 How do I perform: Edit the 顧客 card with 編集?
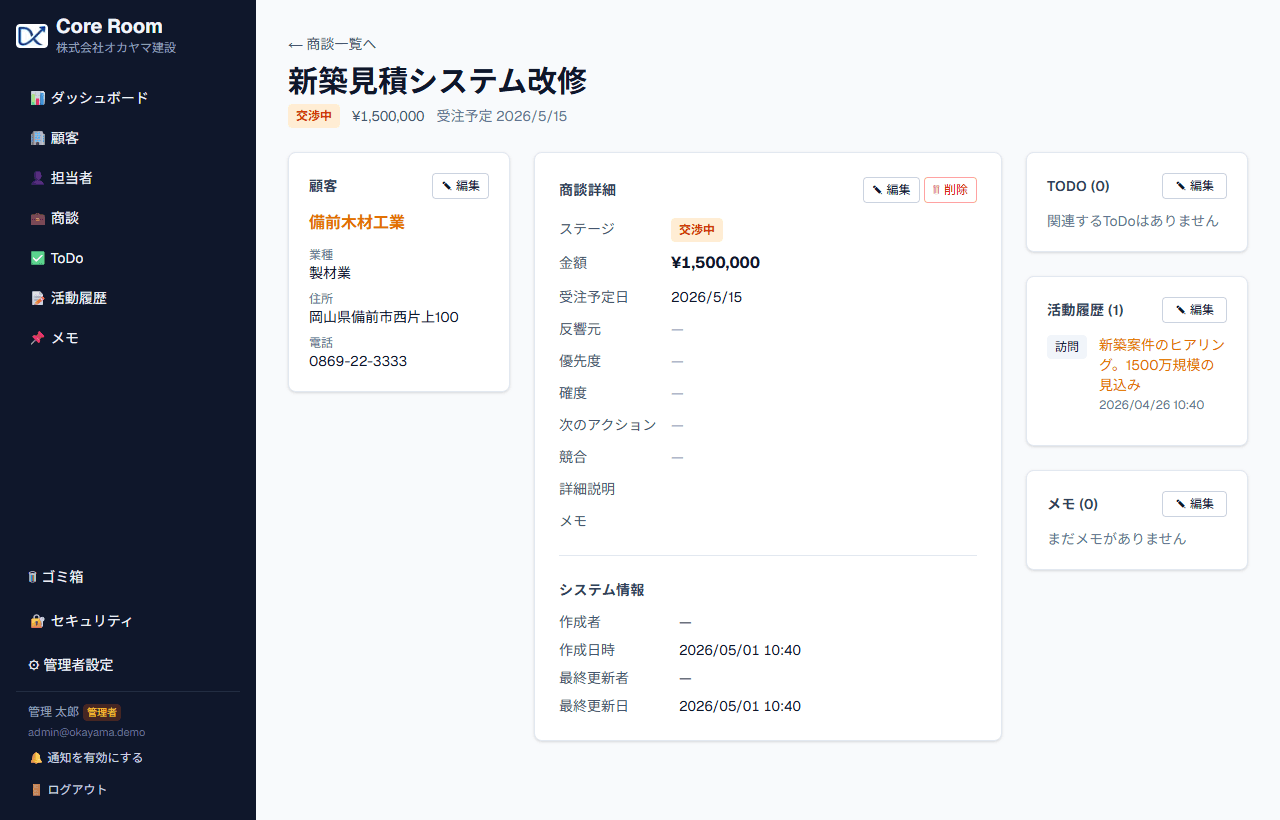[460, 186]
